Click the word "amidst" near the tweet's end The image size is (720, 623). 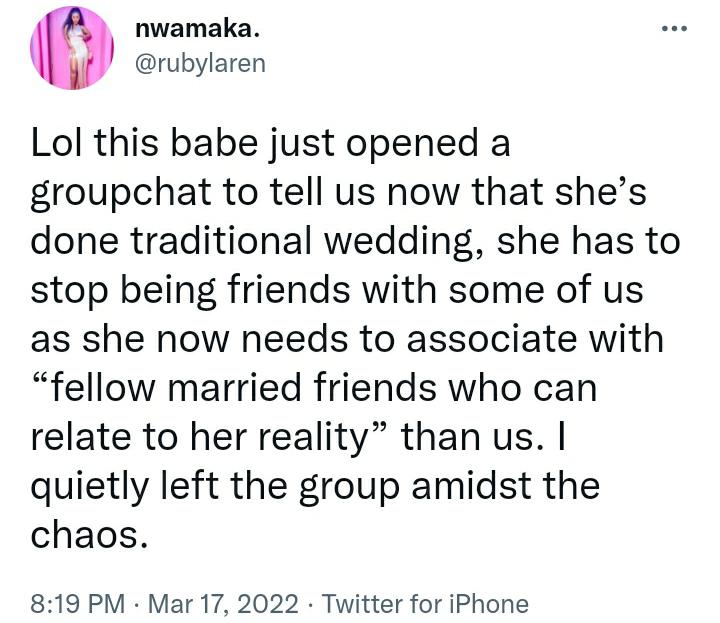(472, 486)
